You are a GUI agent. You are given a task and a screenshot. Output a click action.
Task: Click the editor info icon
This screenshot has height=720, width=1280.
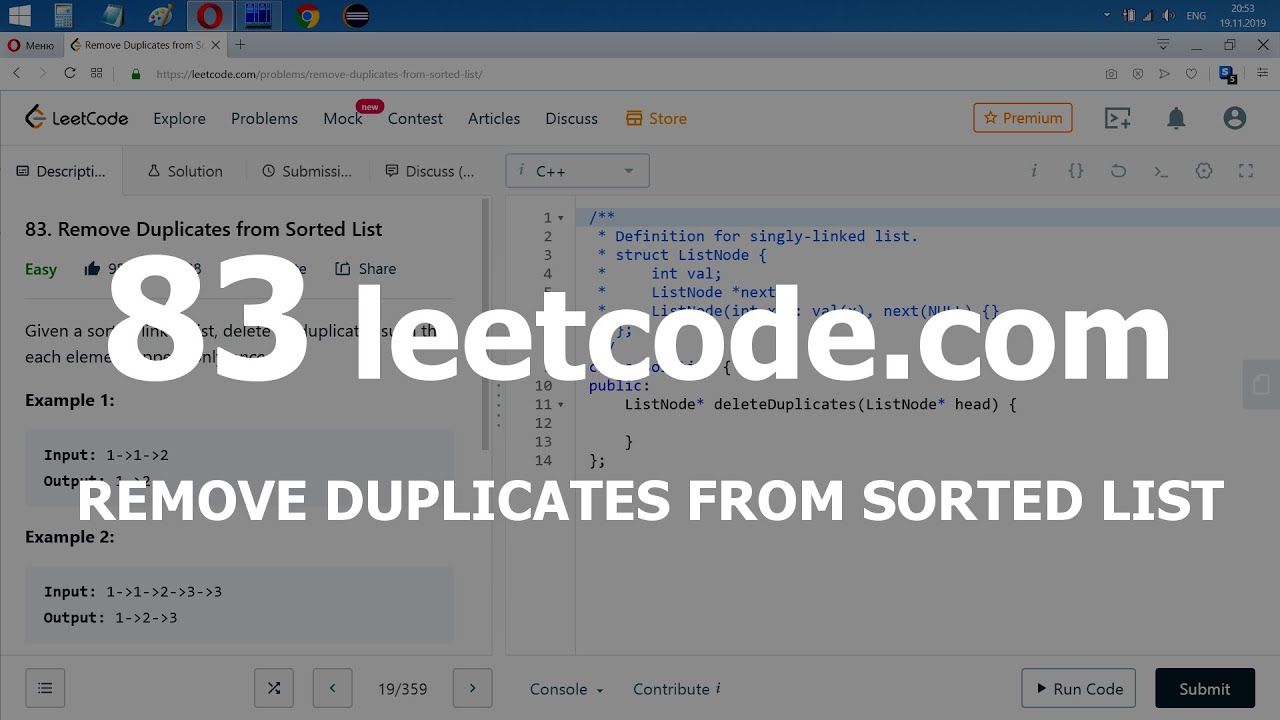1034,171
